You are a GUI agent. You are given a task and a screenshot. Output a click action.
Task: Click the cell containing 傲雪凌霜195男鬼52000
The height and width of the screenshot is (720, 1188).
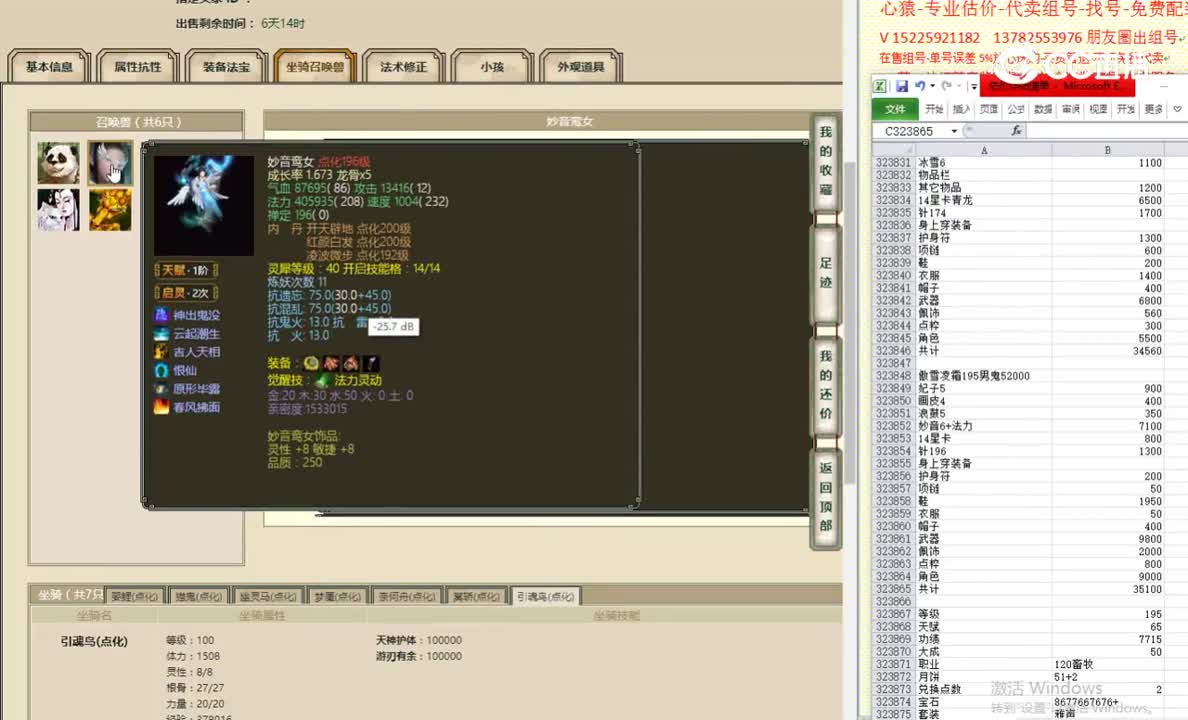tap(983, 376)
